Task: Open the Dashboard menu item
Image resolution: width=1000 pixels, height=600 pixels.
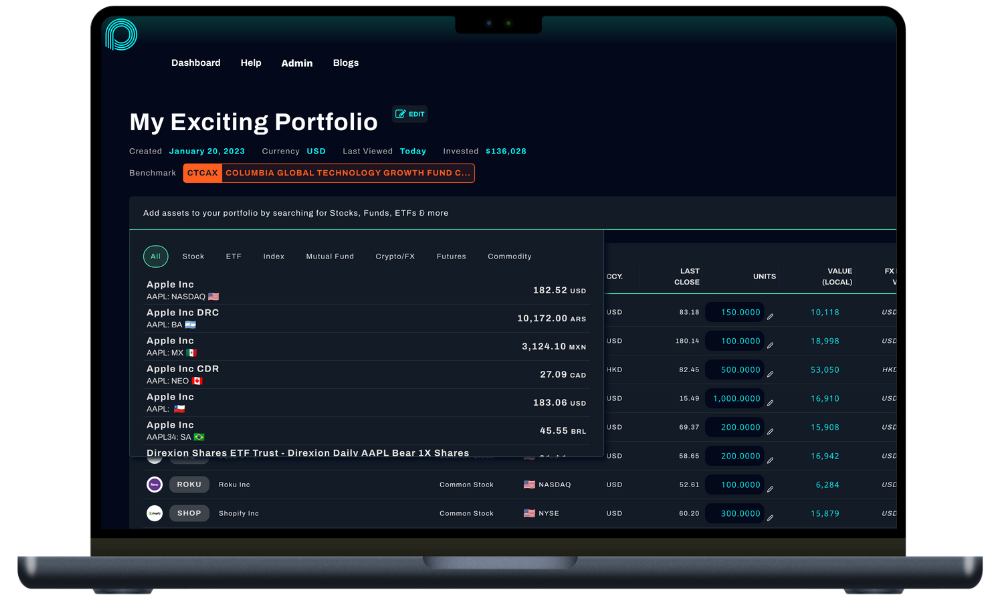Action: tap(196, 62)
